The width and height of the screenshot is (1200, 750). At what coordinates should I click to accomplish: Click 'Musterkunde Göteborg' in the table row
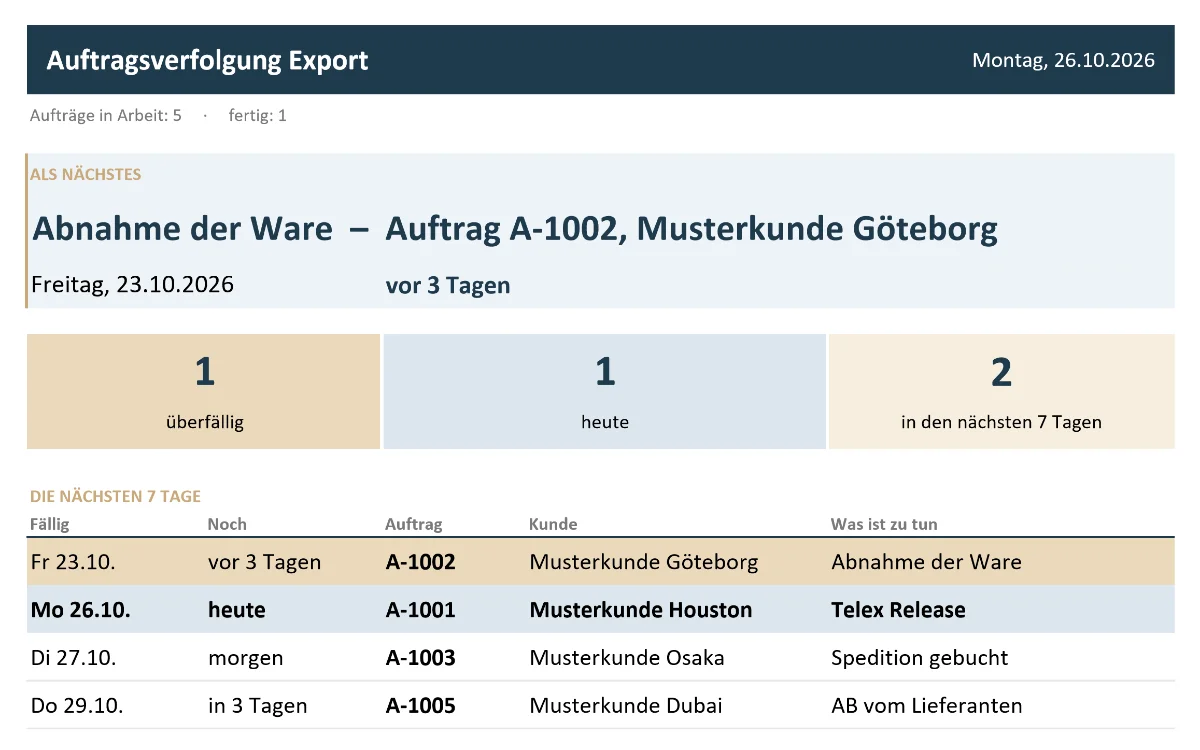[x=644, y=562]
